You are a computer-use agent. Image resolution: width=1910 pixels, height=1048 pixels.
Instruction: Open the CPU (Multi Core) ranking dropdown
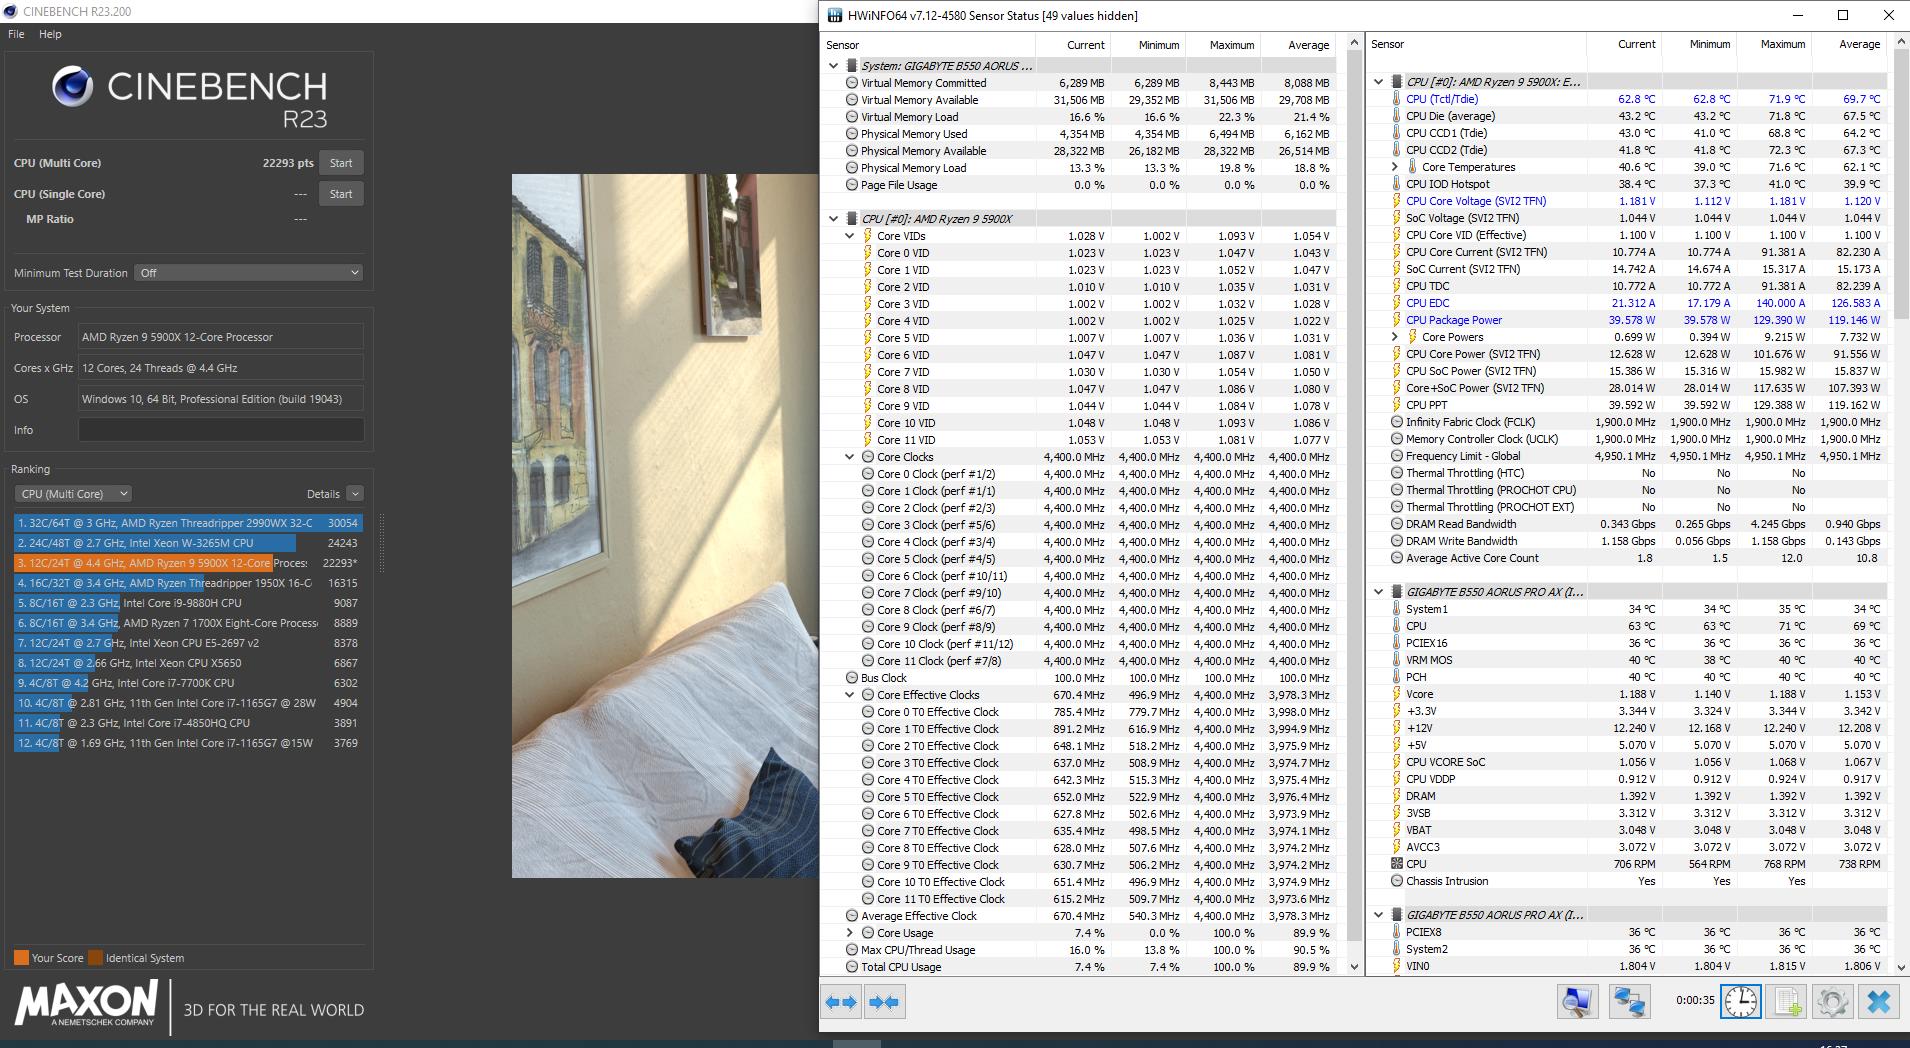73,494
